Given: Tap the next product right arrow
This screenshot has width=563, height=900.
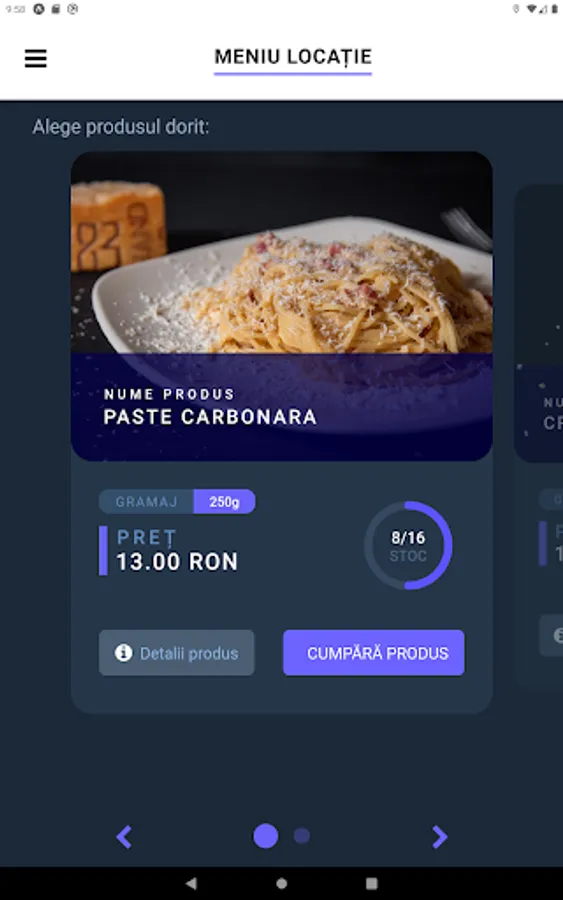Looking at the screenshot, I should point(439,836).
